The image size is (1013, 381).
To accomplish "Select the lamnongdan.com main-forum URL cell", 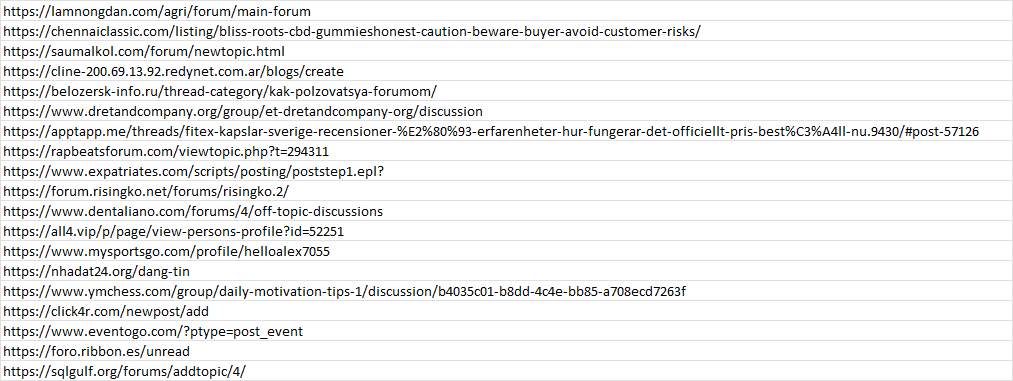I will point(506,11).
